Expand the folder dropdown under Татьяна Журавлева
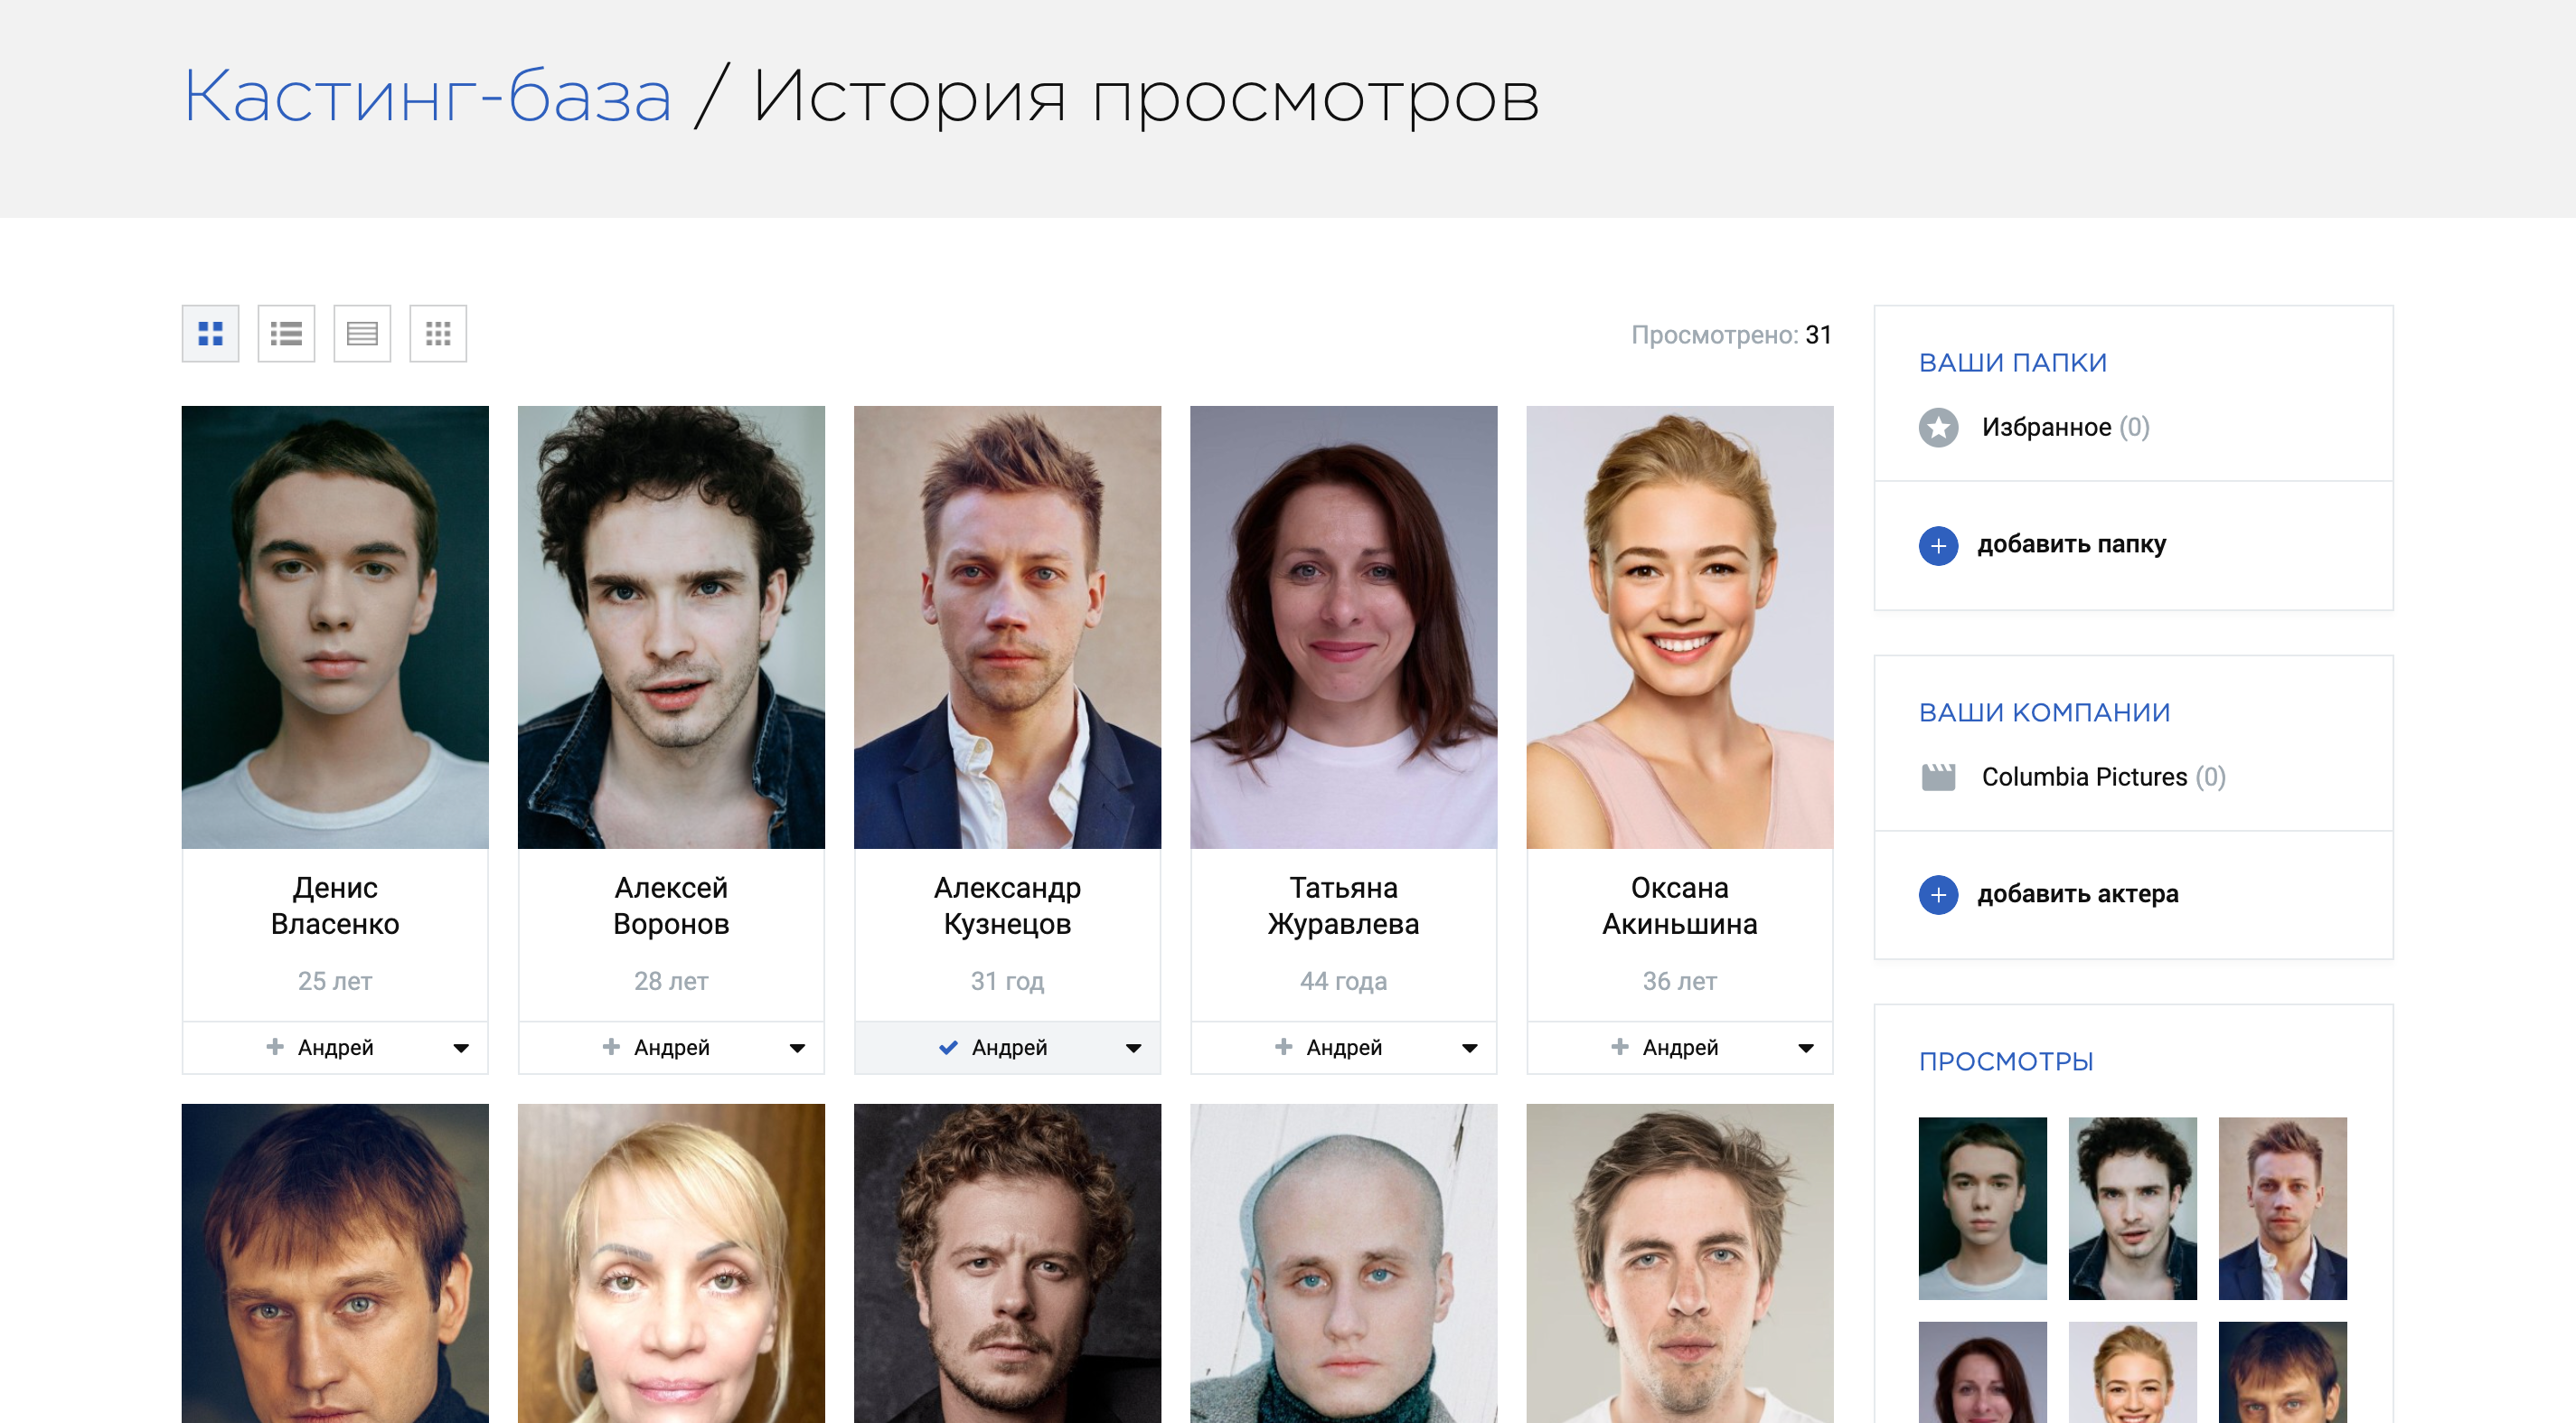Screen dimensions: 2576x1423 [x=1469, y=1048]
